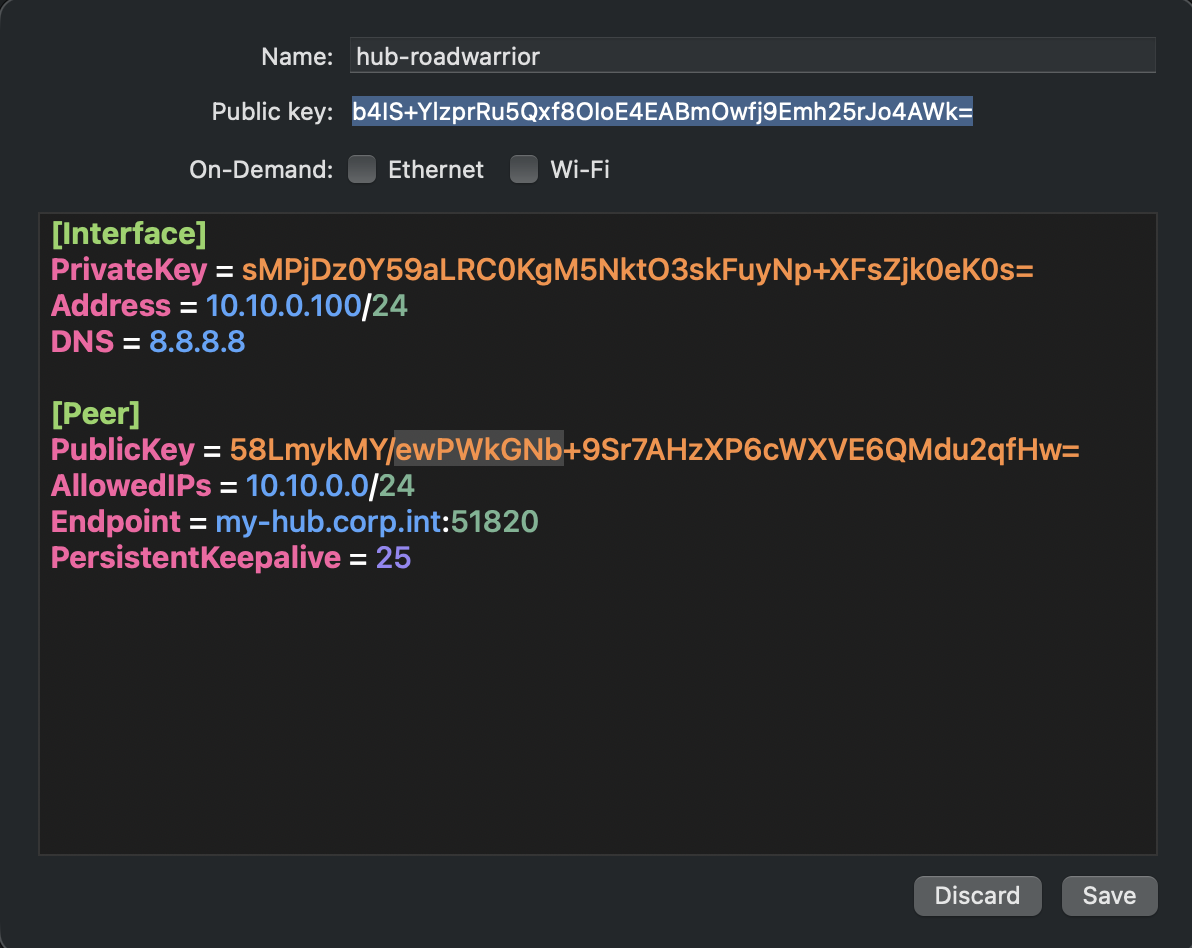This screenshot has height=948, width=1192.
Task: Save the tunnel configuration
Action: (1109, 896)
